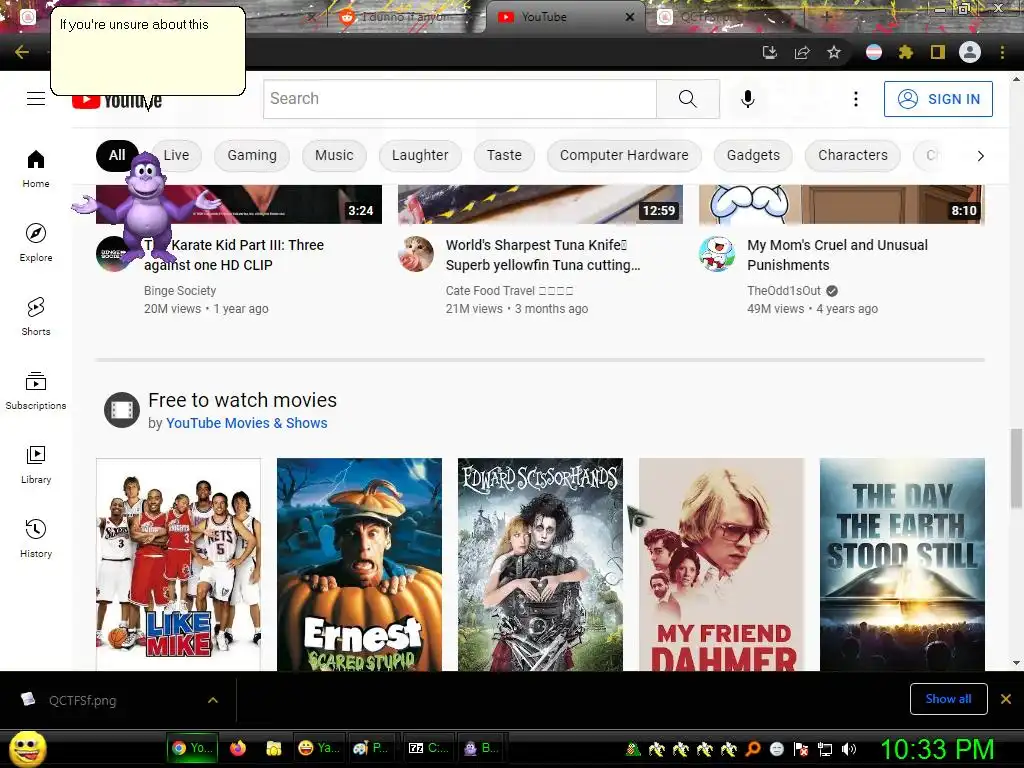Open the file explorer taskbar icon
Image resolution: width=1024 pixels, height=768 pixels.
(x=274, y=748)
